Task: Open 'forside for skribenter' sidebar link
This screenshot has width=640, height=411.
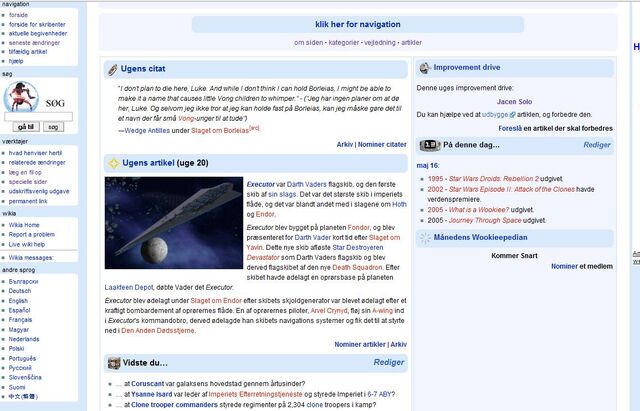Action: point(37,24)
